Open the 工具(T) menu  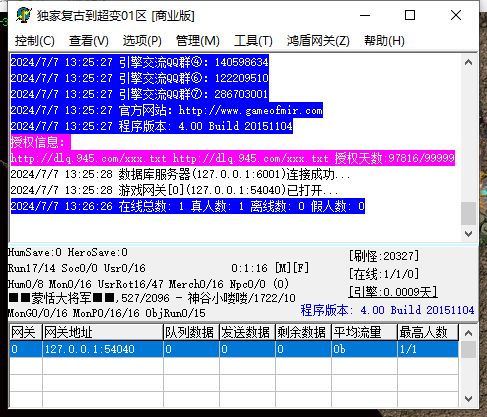coord(253,41)
